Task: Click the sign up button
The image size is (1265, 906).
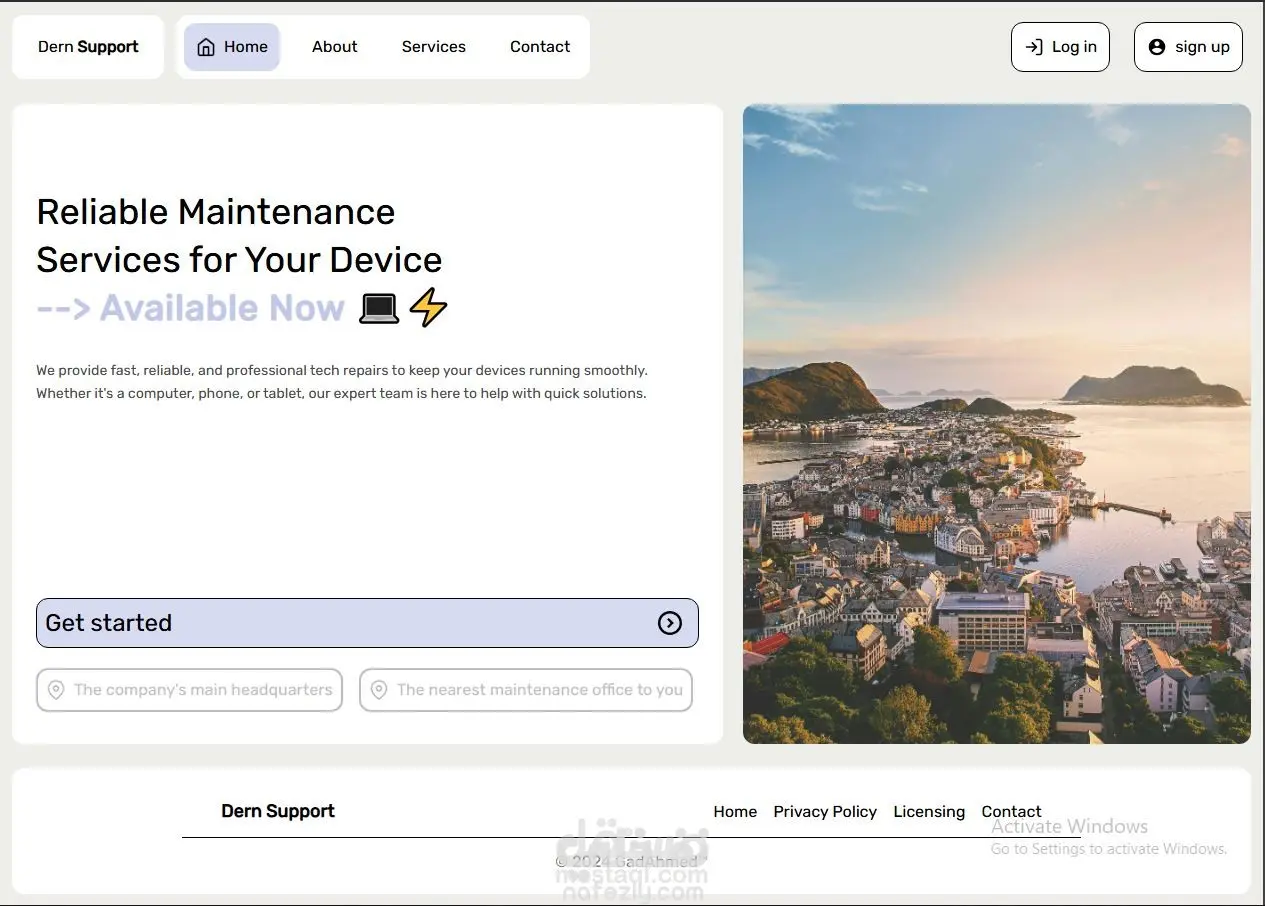Action: [1188, 47]
